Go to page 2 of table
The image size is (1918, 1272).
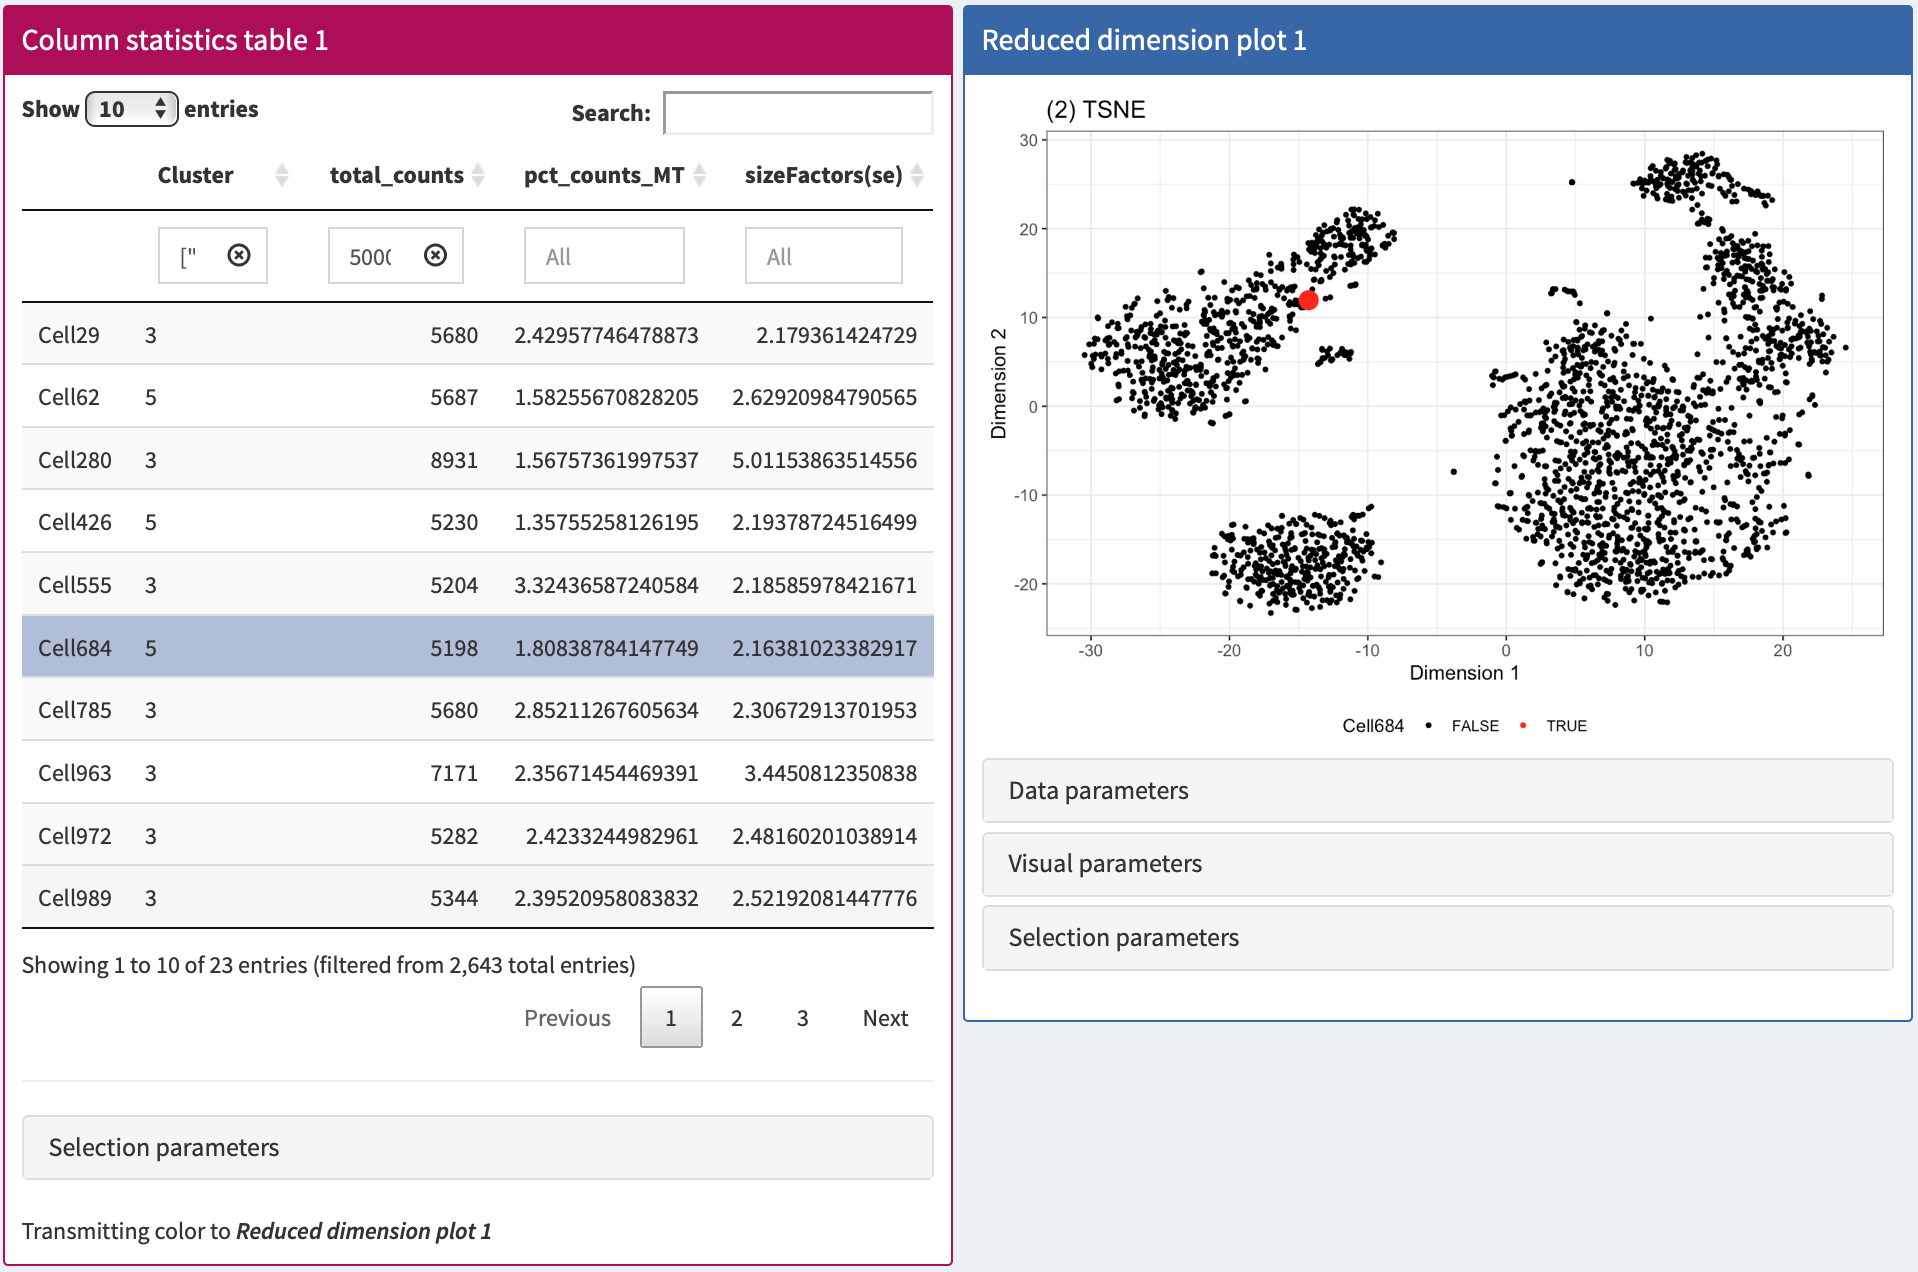coord(736,1018)
